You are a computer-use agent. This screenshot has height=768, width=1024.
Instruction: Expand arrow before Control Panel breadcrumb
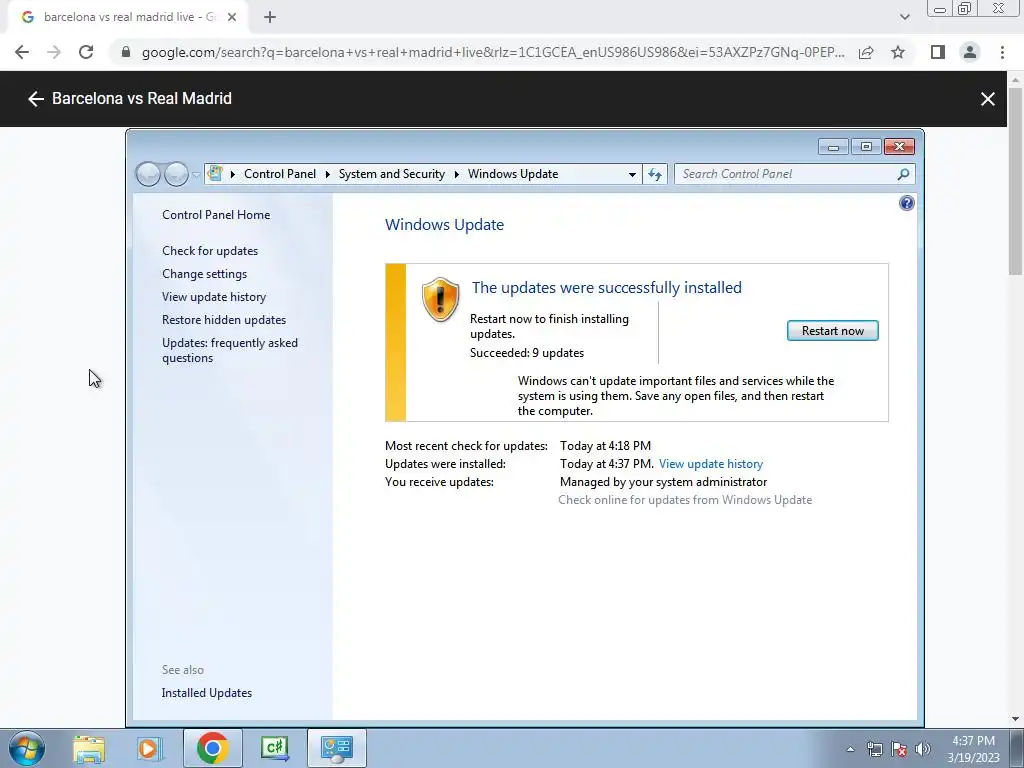click(x=232, y=174)
